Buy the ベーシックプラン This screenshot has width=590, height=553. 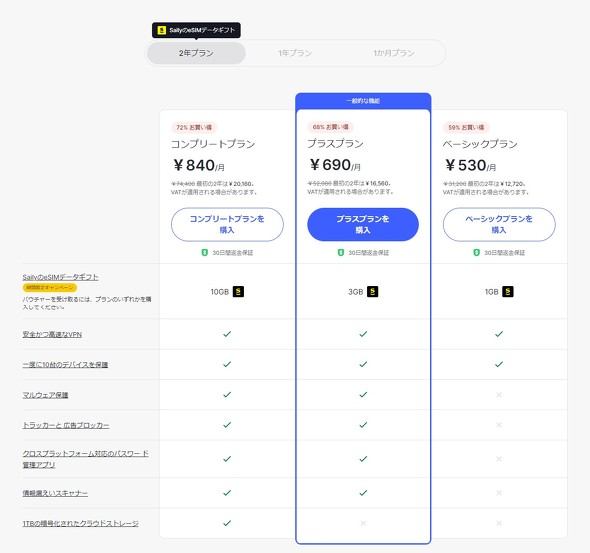click(x=499, y=225)
